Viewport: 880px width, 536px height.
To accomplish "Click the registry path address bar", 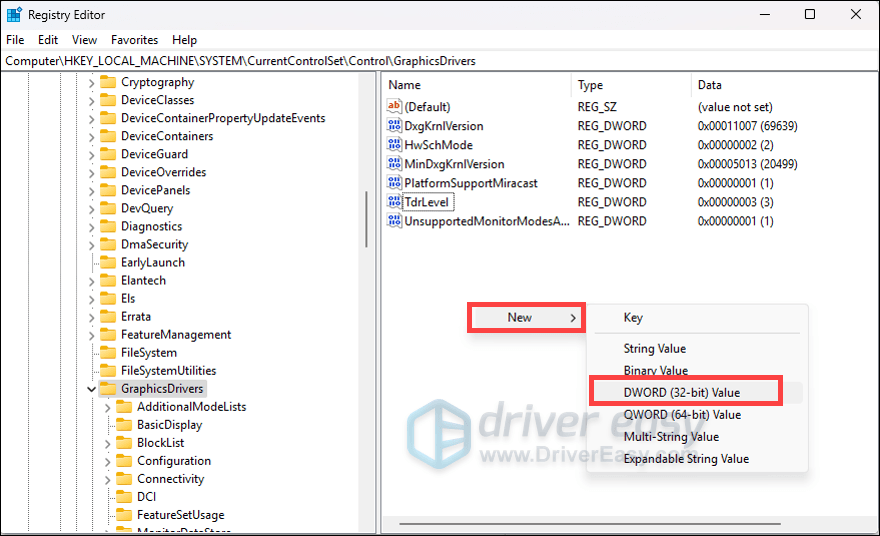I will coord(440,61).
